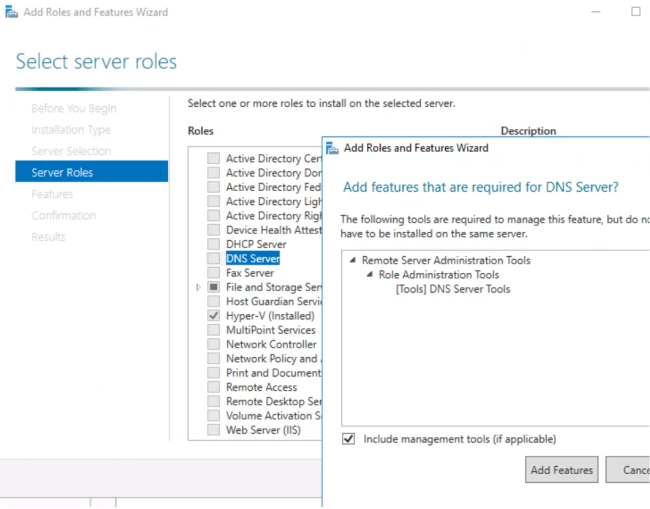
Task: Enable the DHCP Server role checkbox
Action: pyautogui.click(x=213, y=244)
